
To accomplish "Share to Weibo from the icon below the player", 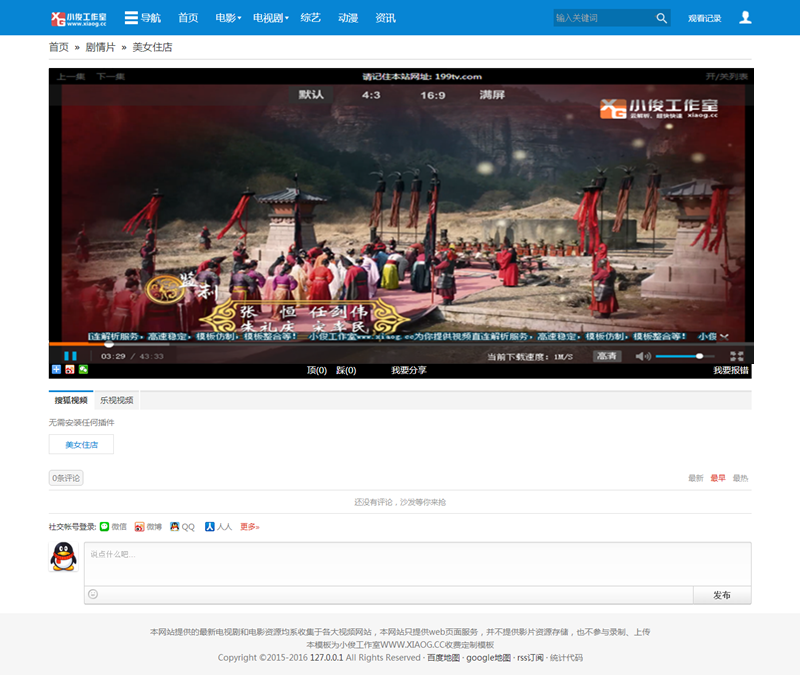I will pos(70,369).
